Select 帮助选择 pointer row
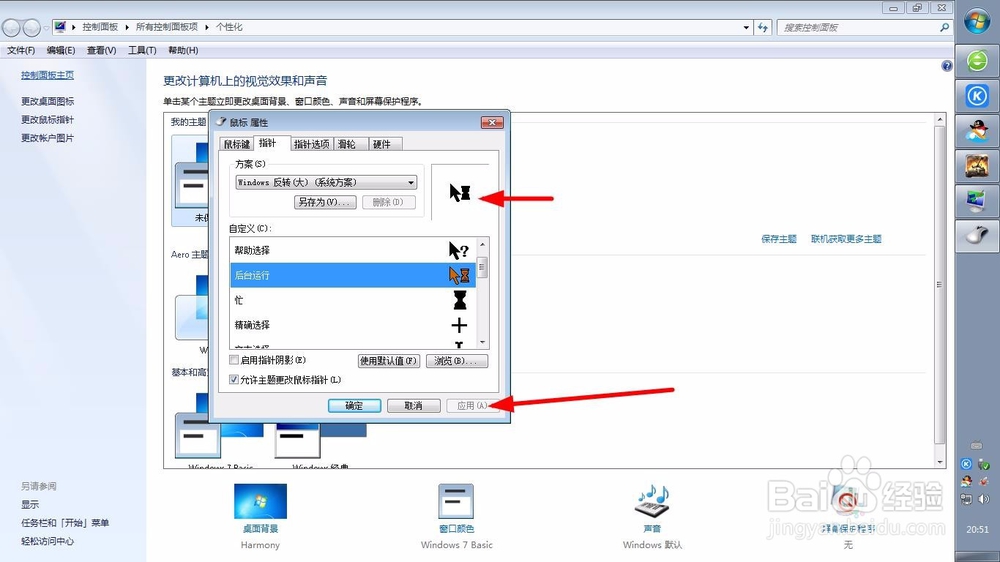1000x562 pixels. (353, 250)
